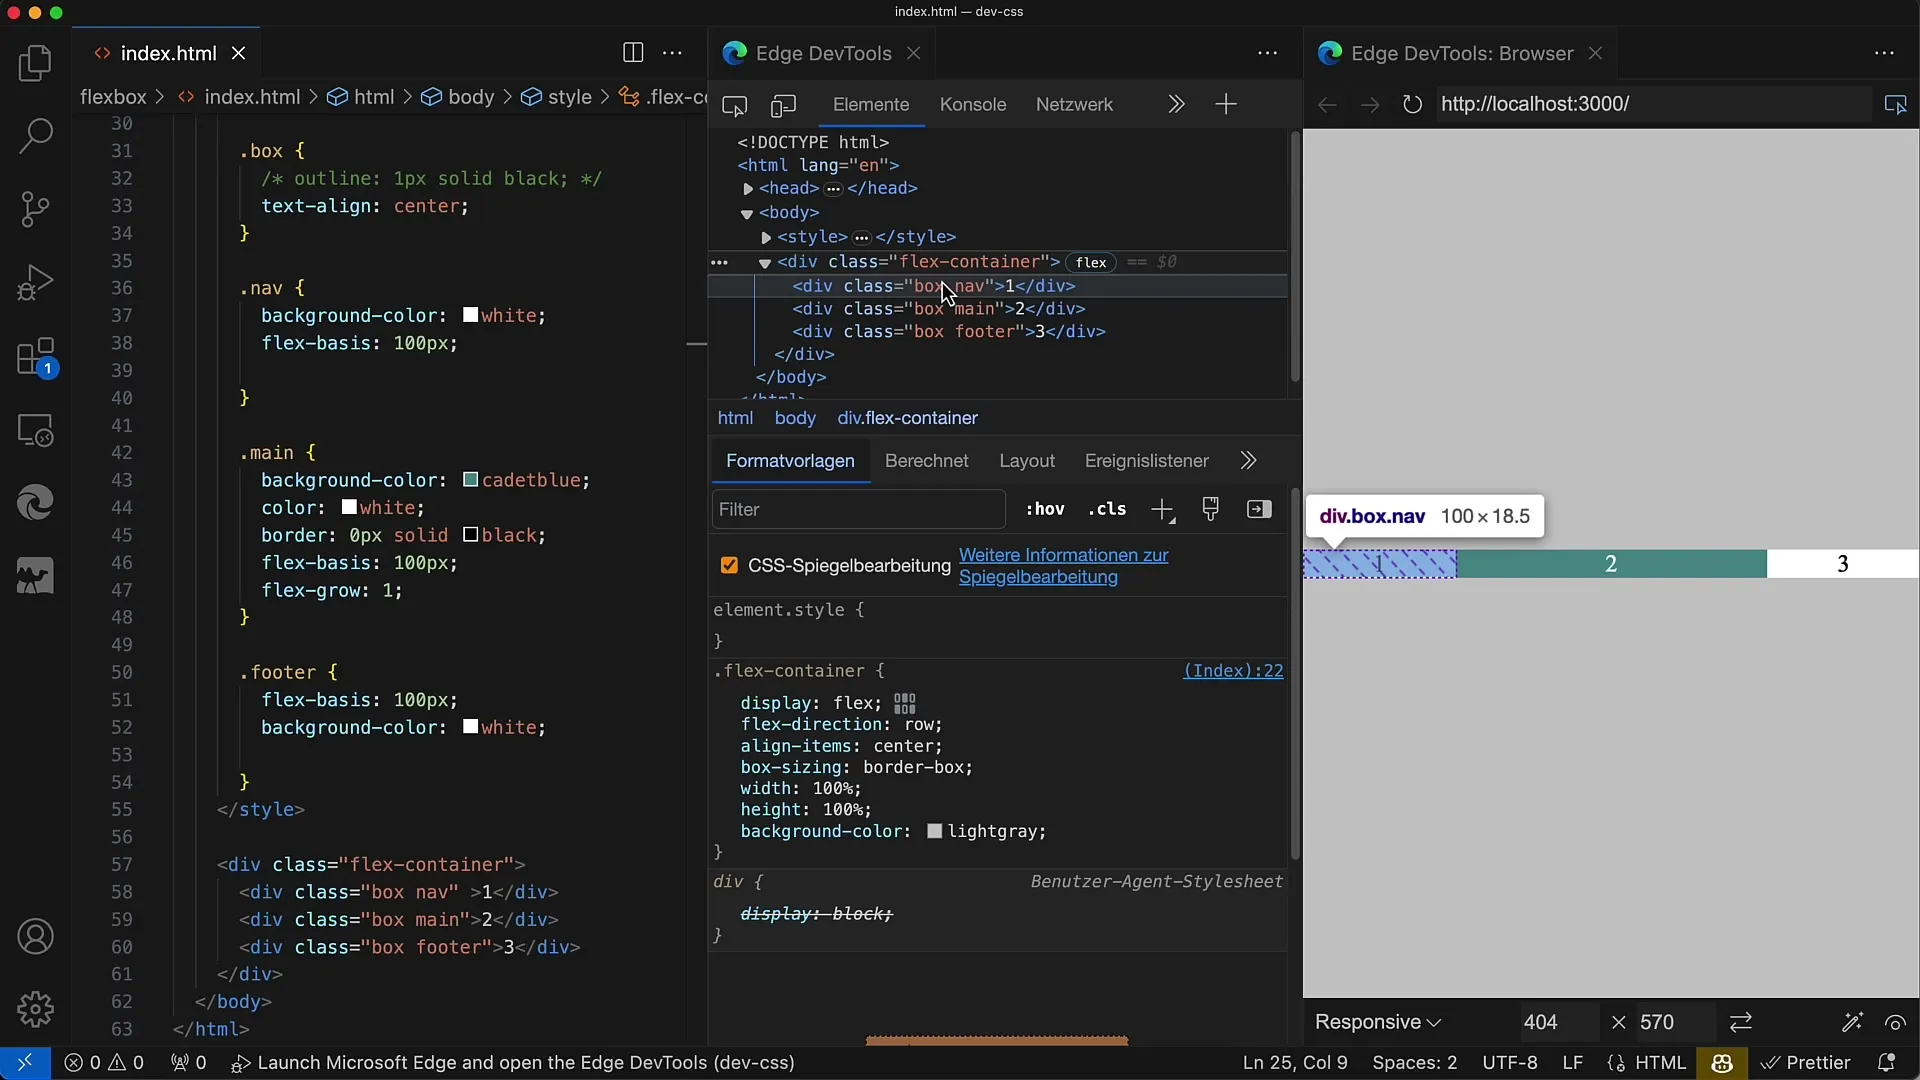Toggle CSS-Spiegelbearbeitung checkbox
The width and height of the screenshot is (1920, 1080).
tap(729, 566)
